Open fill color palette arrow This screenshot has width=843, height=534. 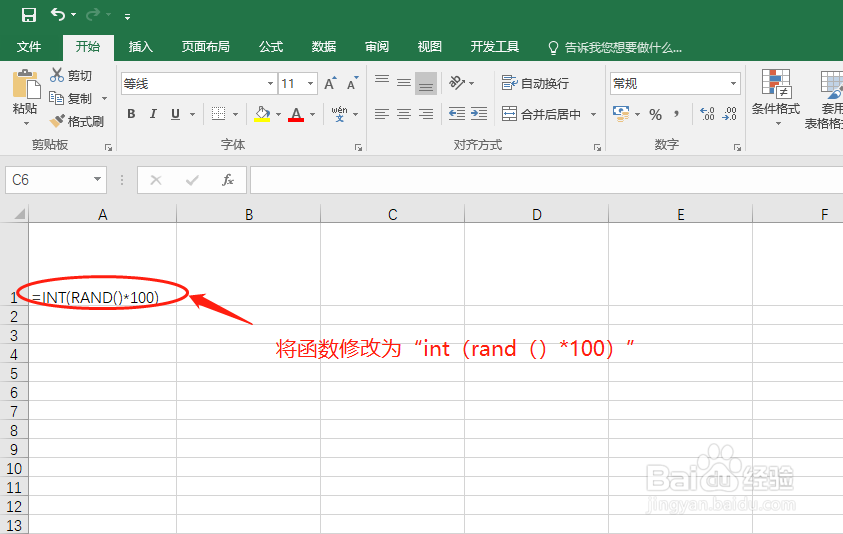(278, 115)
